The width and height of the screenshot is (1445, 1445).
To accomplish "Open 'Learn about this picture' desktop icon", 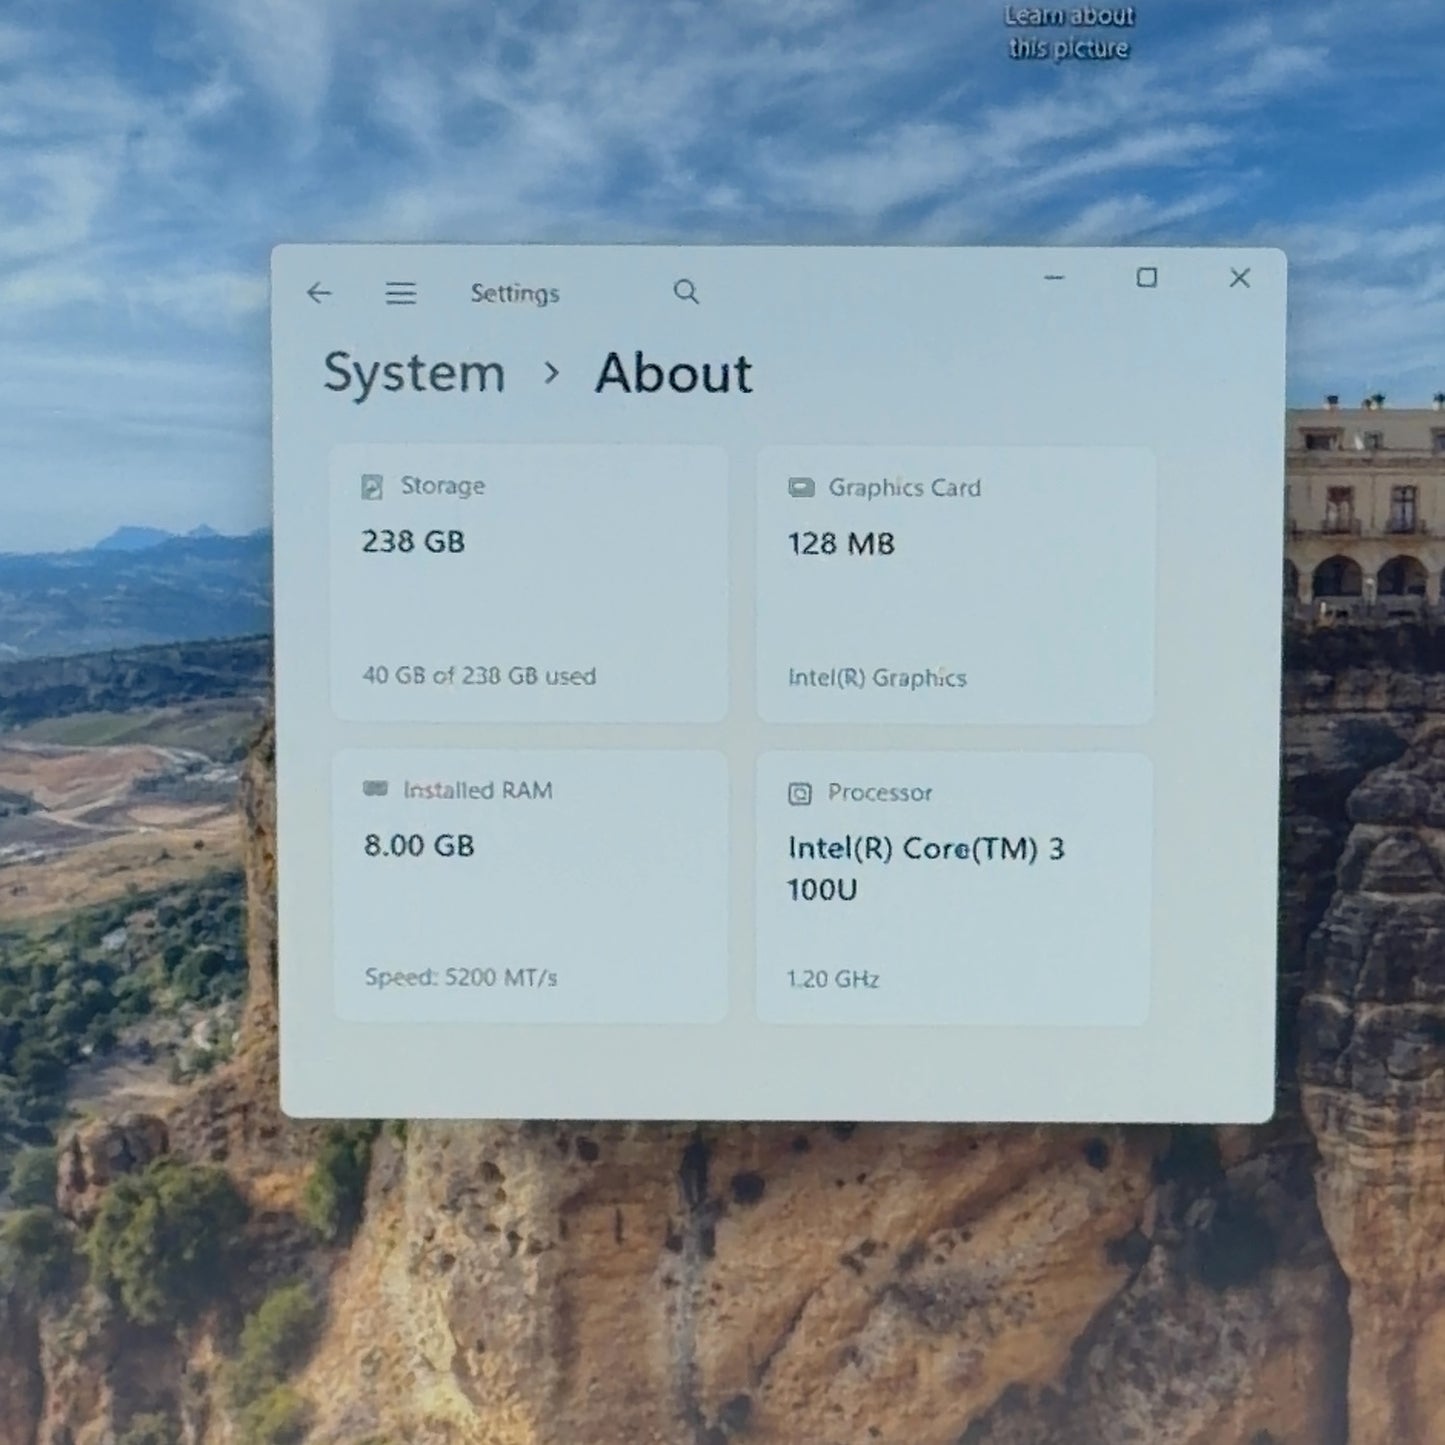I will pos(1069,32).
